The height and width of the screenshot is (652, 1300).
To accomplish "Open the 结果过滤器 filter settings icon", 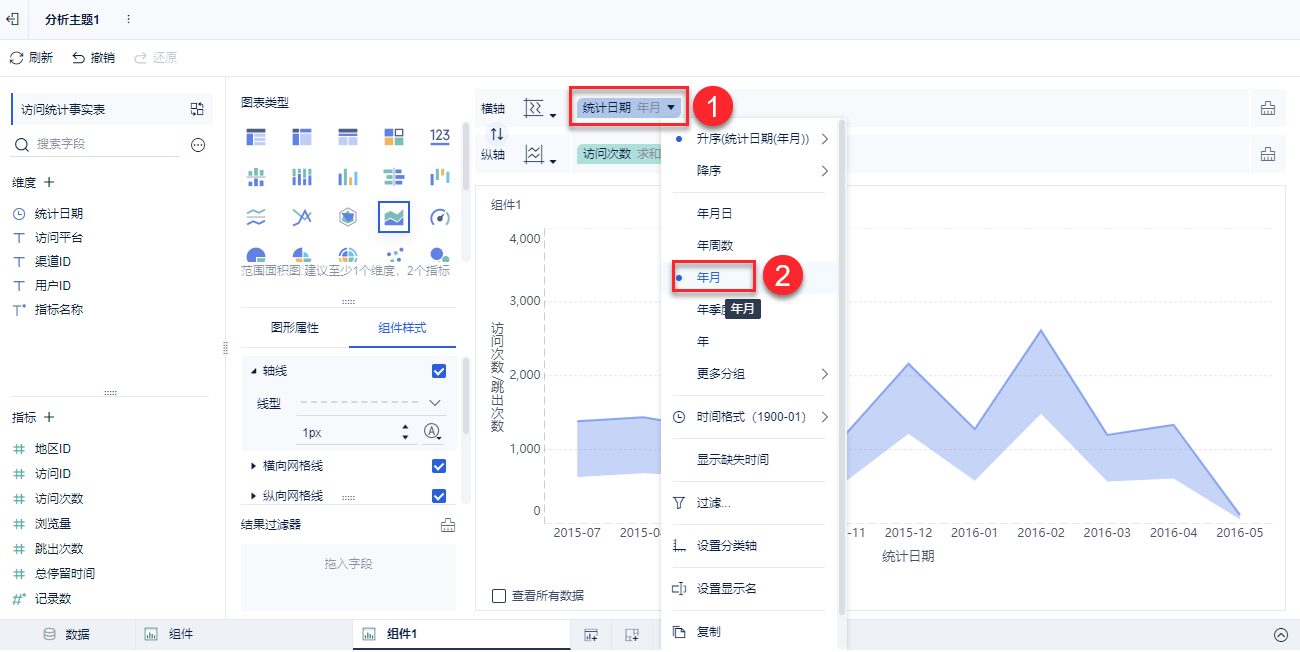I will (x=448, y=525).
